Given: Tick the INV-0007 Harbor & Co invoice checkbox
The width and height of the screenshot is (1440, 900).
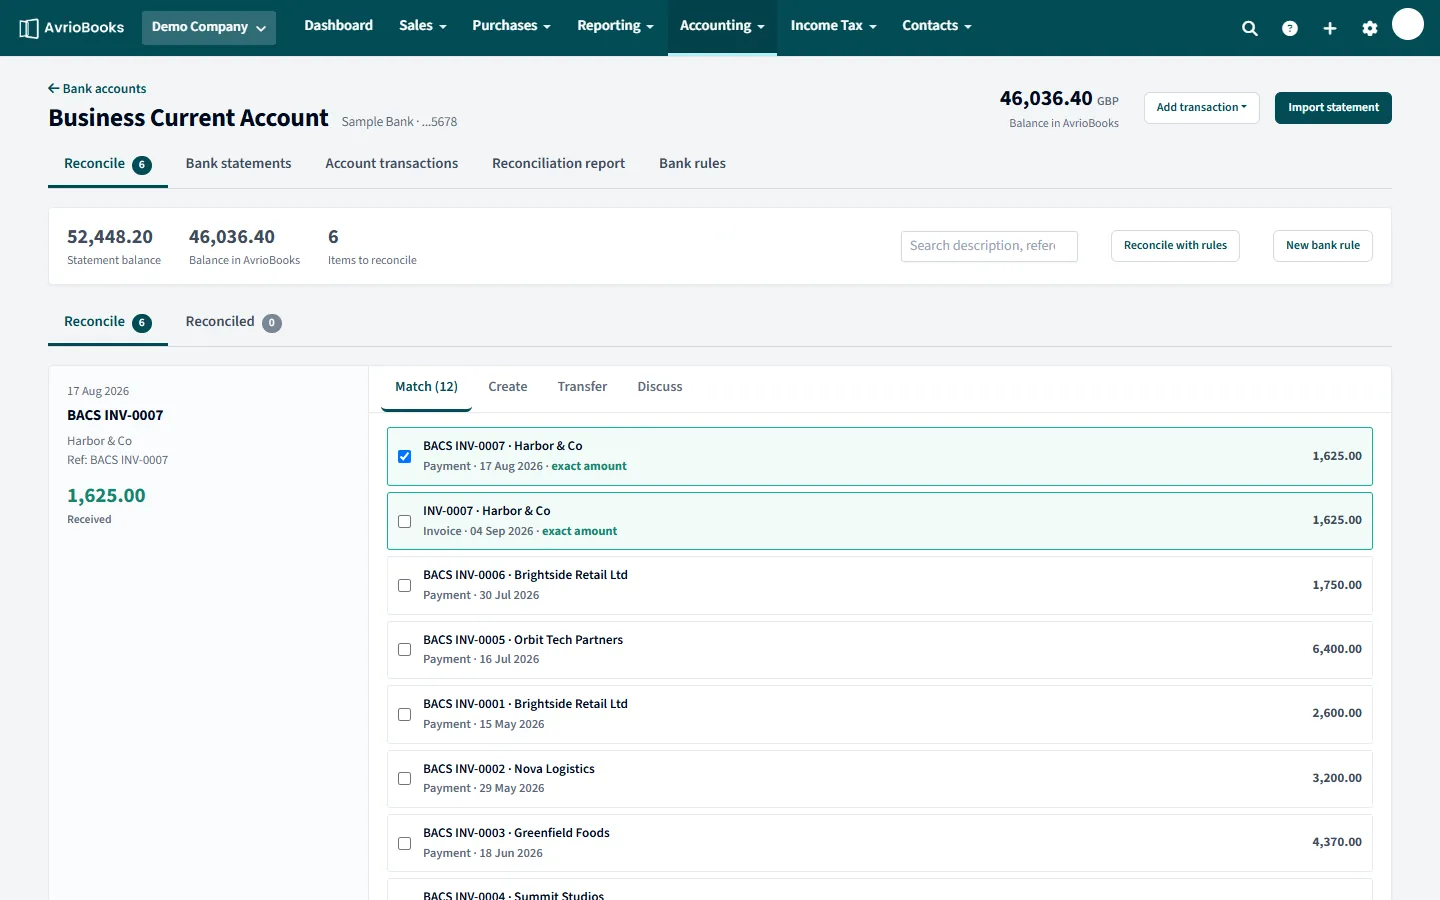Looking at the screenshot, I should [x=404, y=521].
